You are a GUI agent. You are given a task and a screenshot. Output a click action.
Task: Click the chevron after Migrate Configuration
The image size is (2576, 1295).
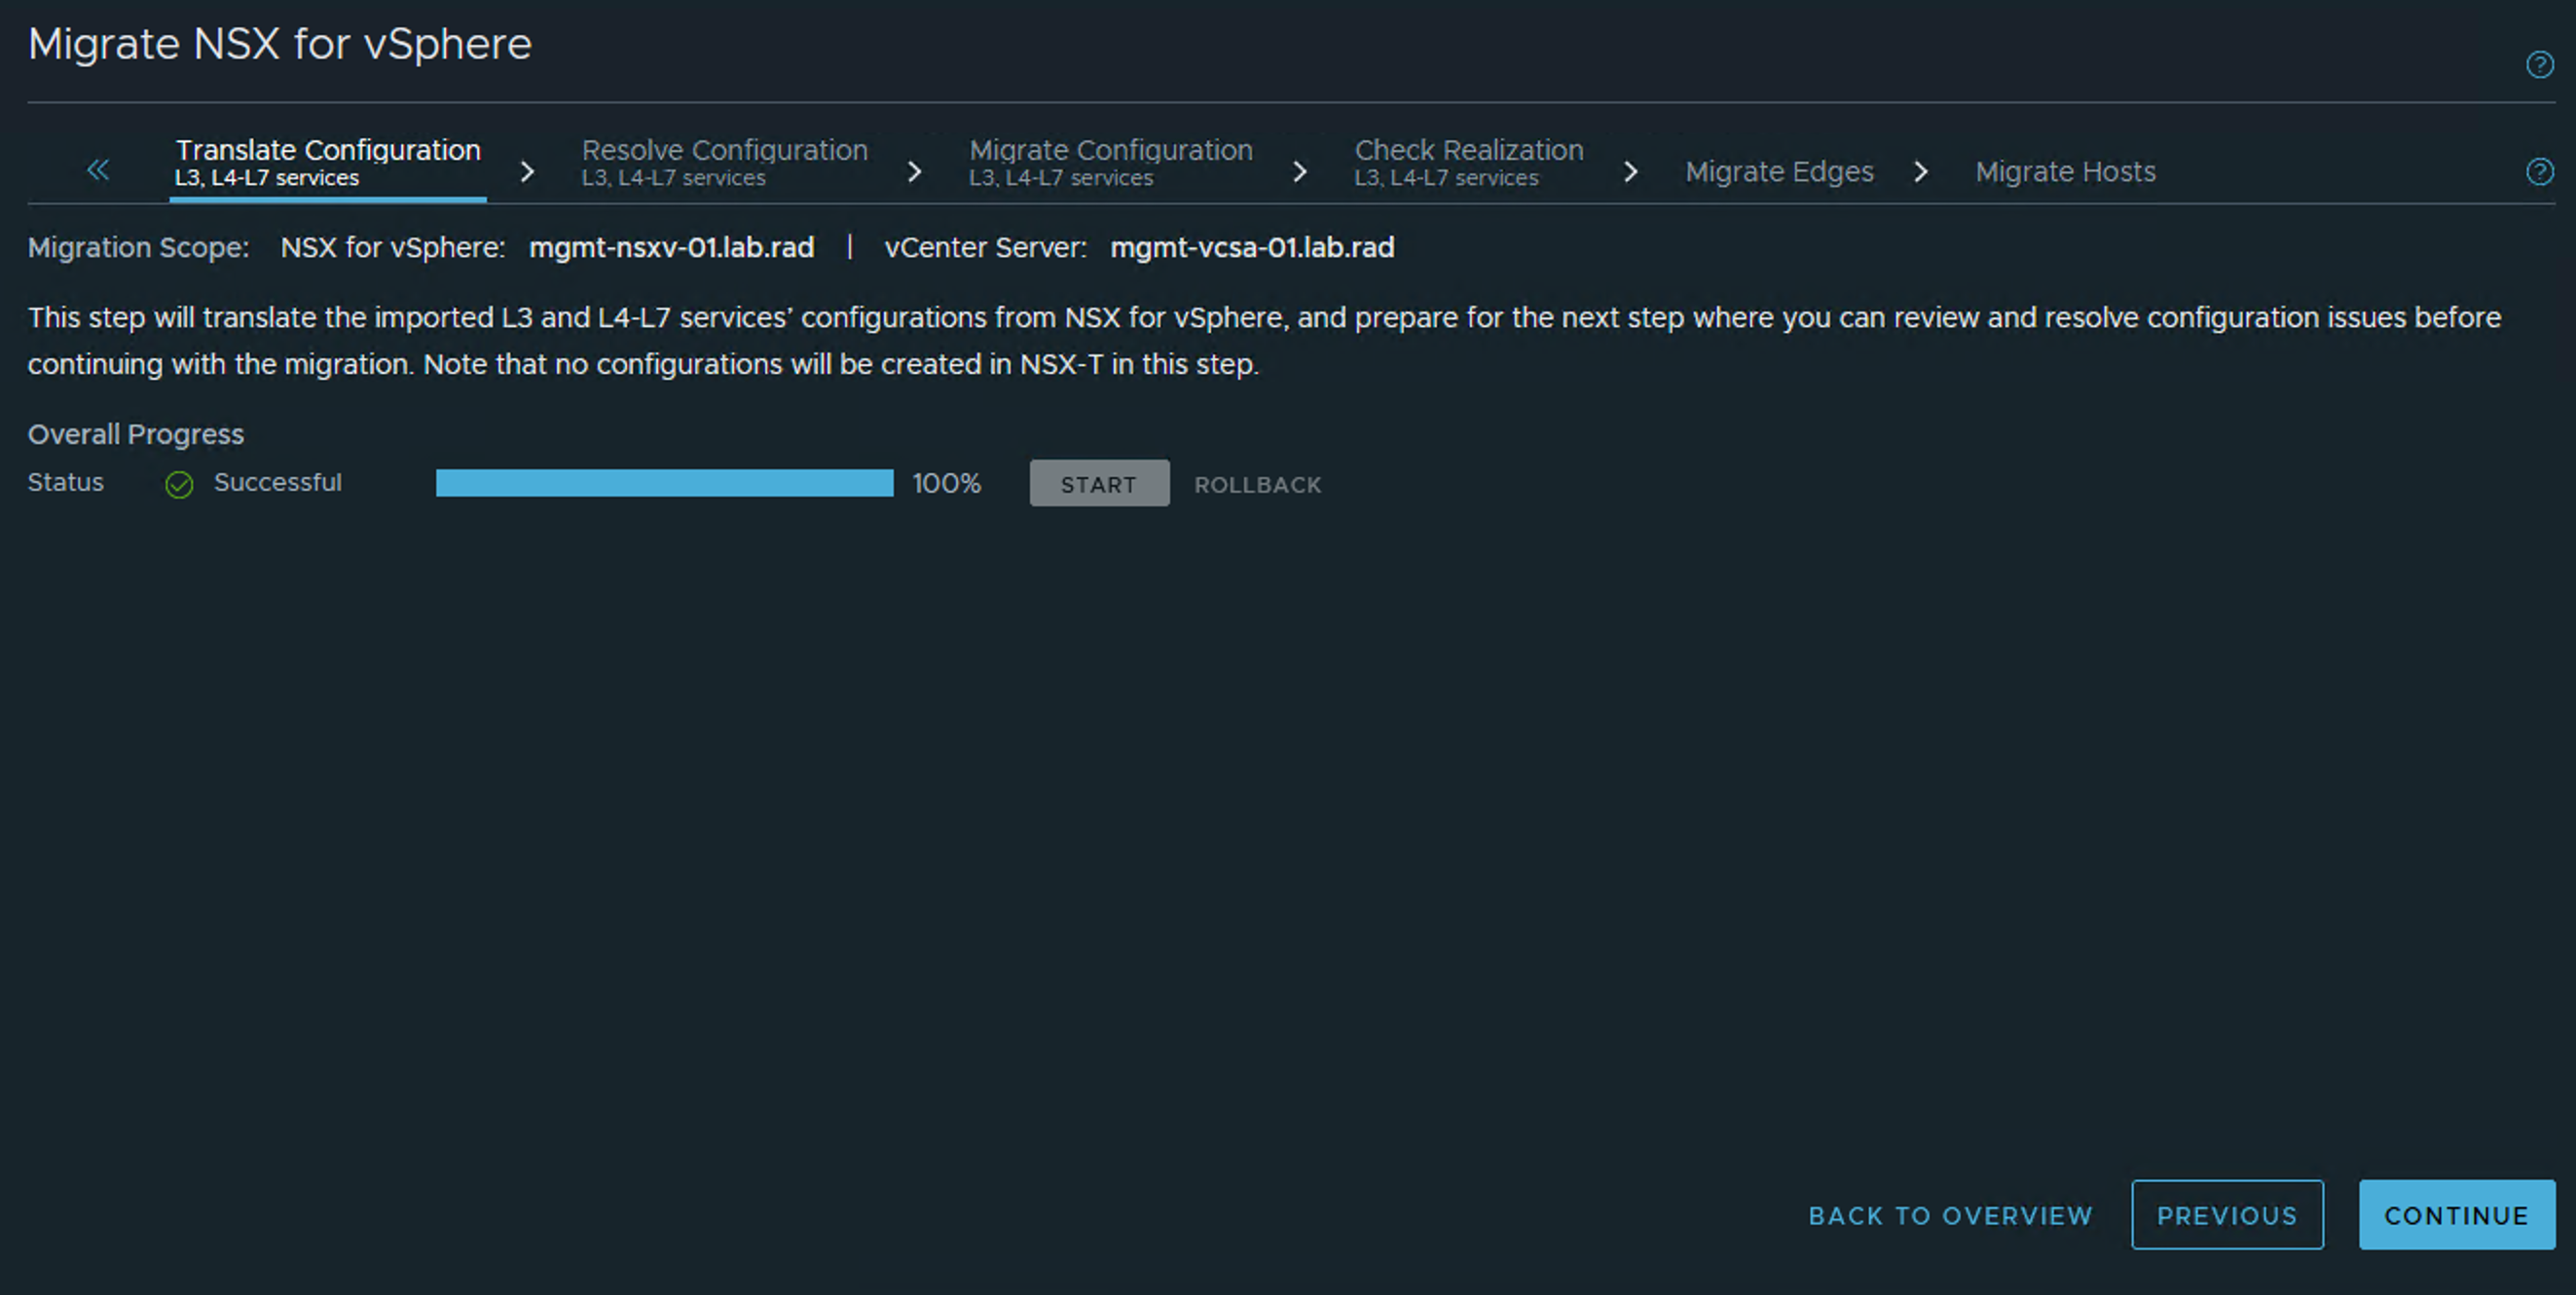pyautogui.click(x=1300, y=172)
